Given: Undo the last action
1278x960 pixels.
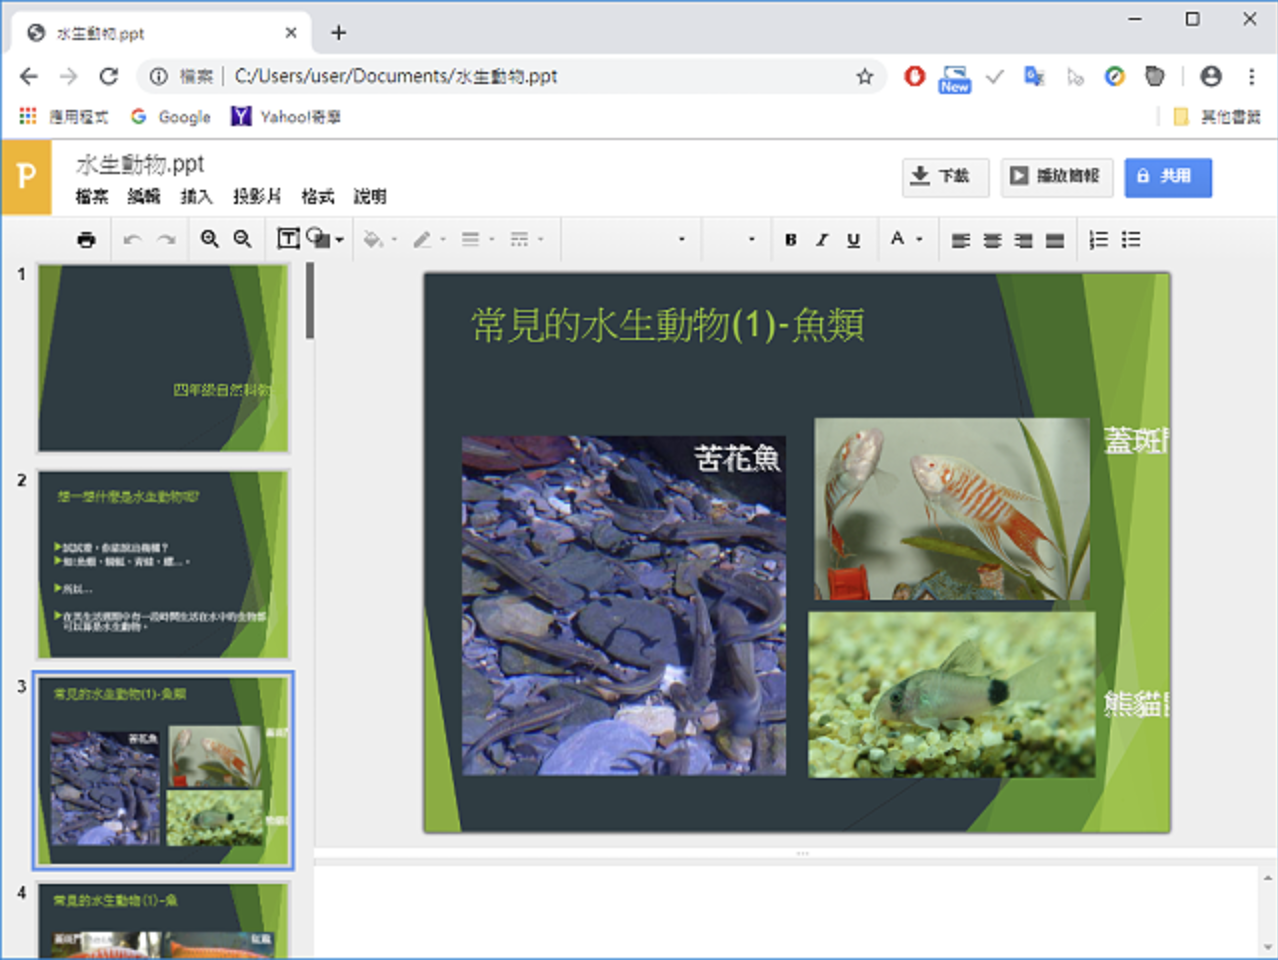Looking at the screenshot, I should [x=132, y=239].
